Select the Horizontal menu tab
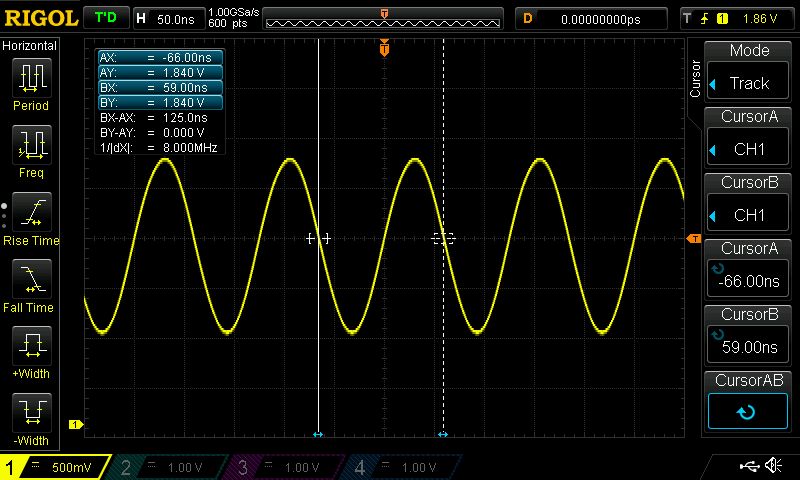Image resolution: width=800 pixels, height=480 pixels. coord(30,46)
